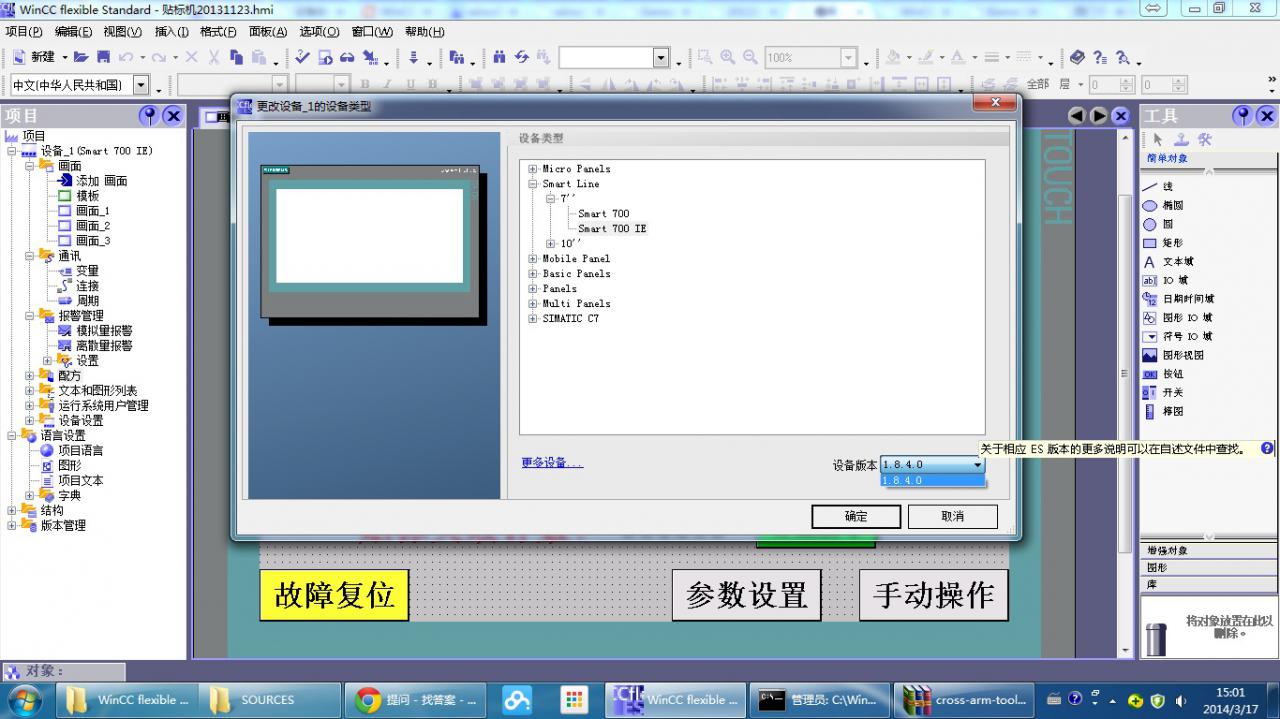Expand the Multi Panels device node
This screenshot has height=719, width=1280.
[533, 304]
